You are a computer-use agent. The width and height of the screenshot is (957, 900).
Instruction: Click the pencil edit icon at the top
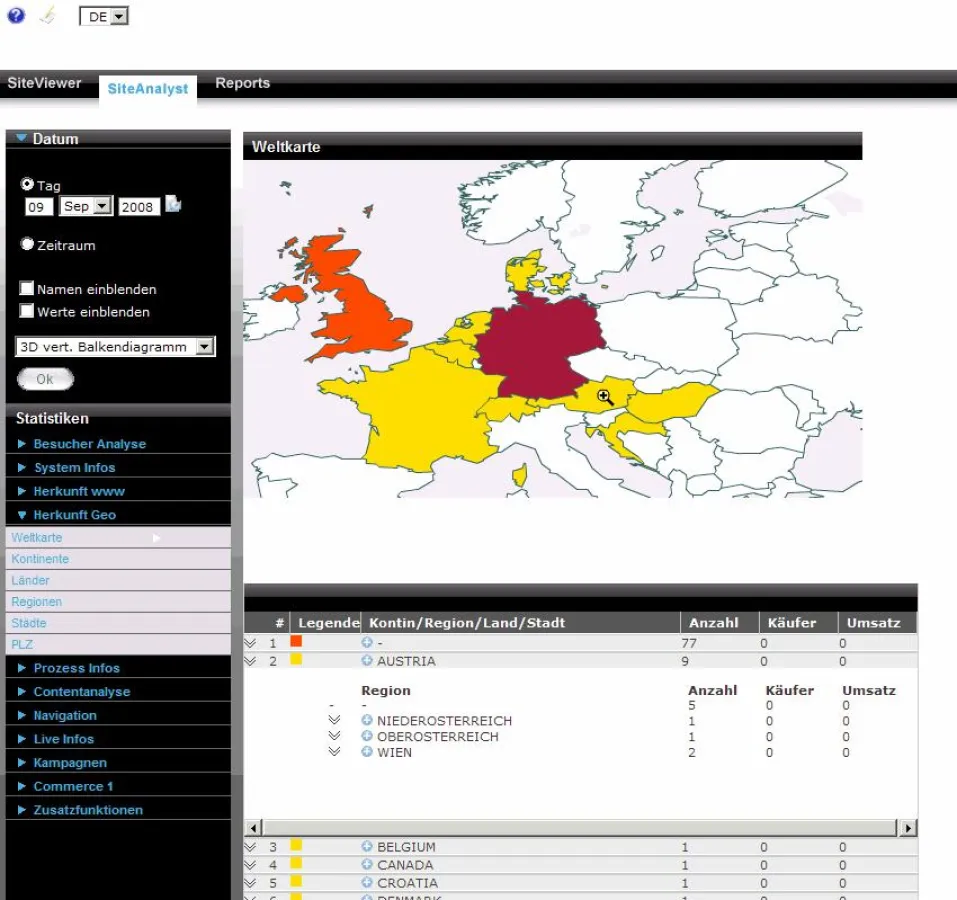(x=46, y=16)
